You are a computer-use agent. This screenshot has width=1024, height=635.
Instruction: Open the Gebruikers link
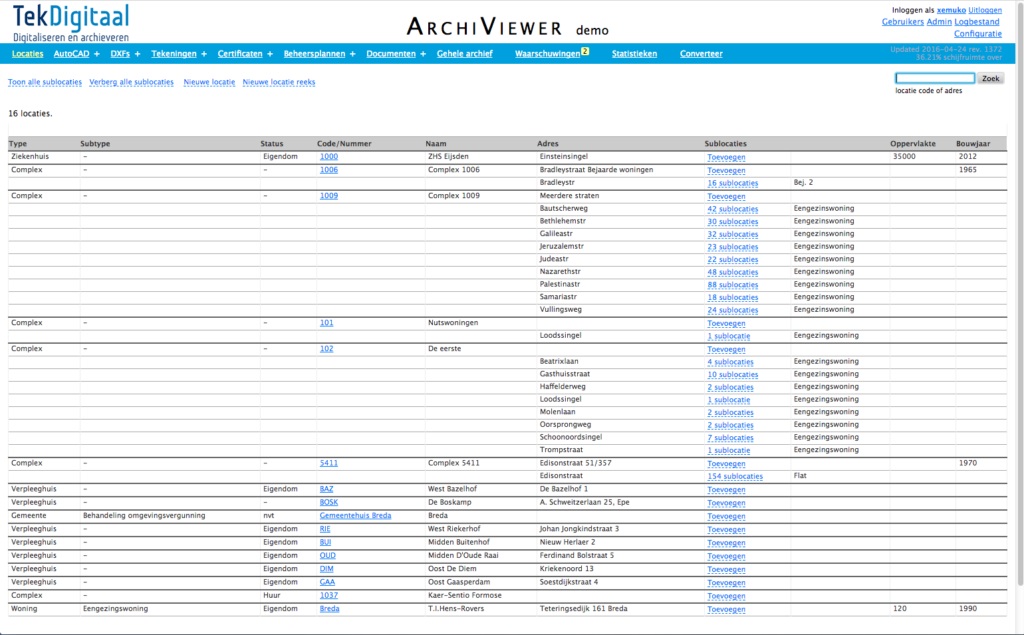click(x=903, y=22)
